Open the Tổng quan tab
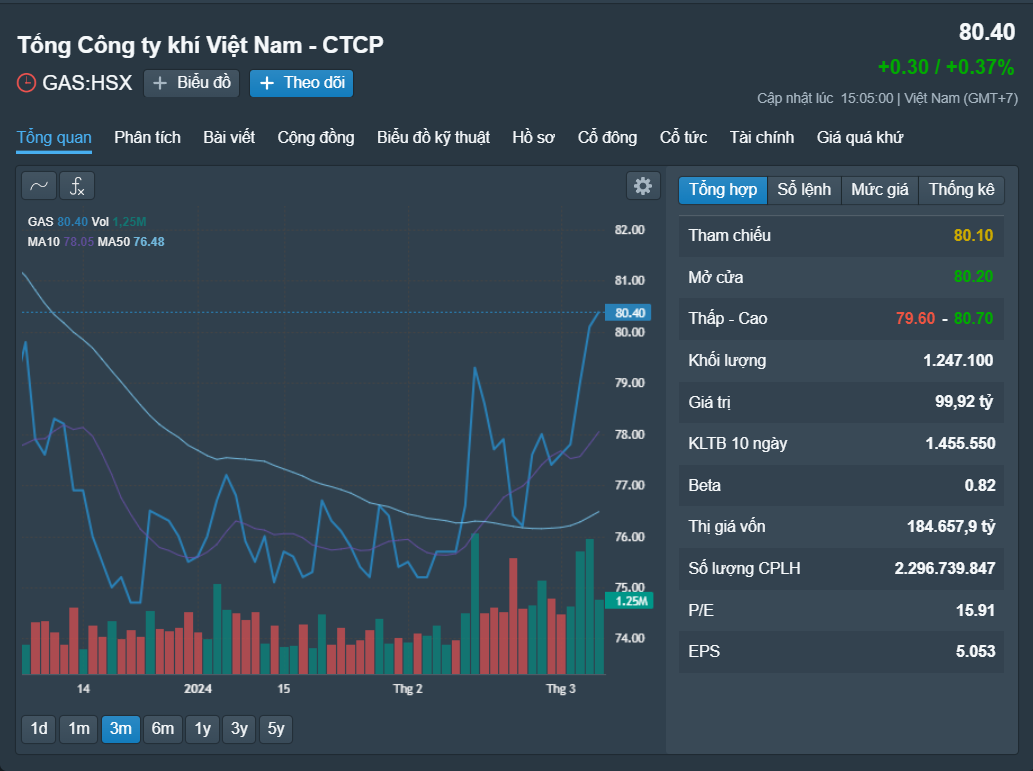This screenshot has height=771, width=1033. [54, 137]
